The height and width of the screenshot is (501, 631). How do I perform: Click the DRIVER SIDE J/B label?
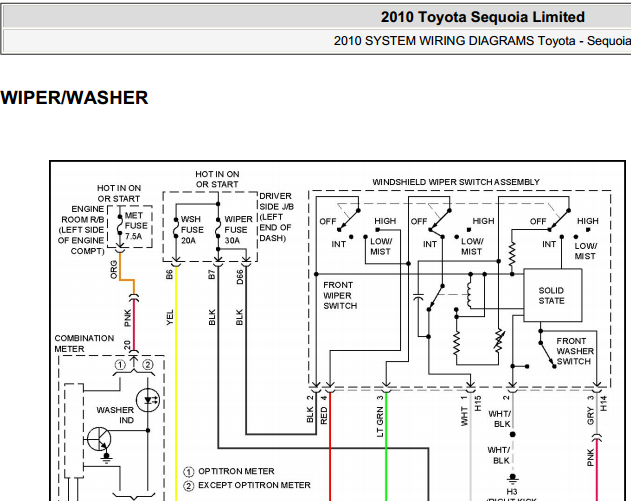point(276,217)
